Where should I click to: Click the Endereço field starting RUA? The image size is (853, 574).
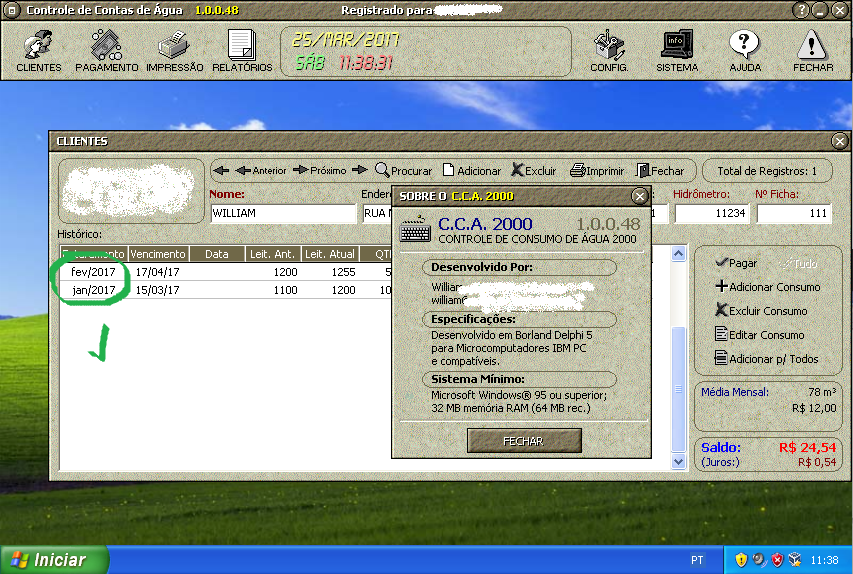point(377,213)
